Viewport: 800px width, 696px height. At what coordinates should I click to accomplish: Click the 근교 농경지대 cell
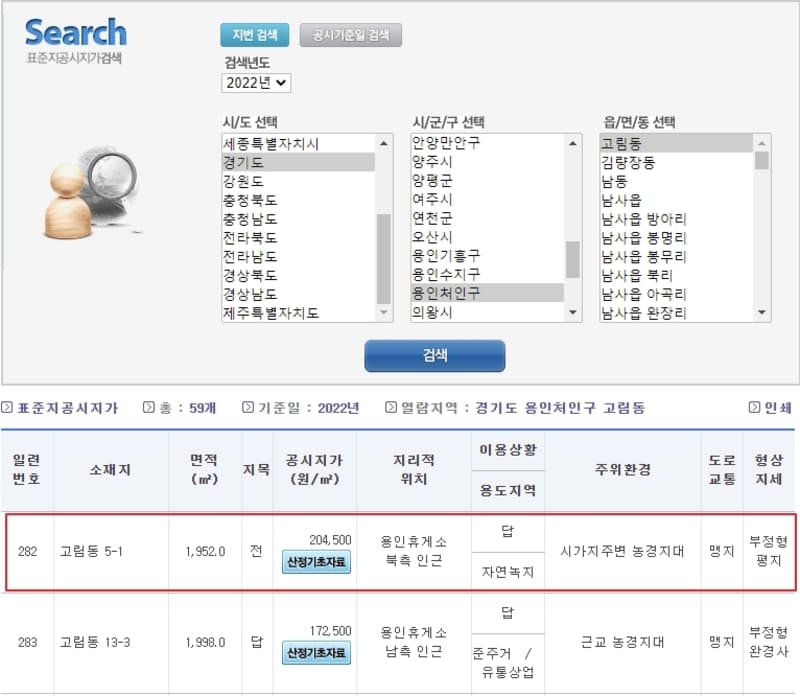click(622, 642)
